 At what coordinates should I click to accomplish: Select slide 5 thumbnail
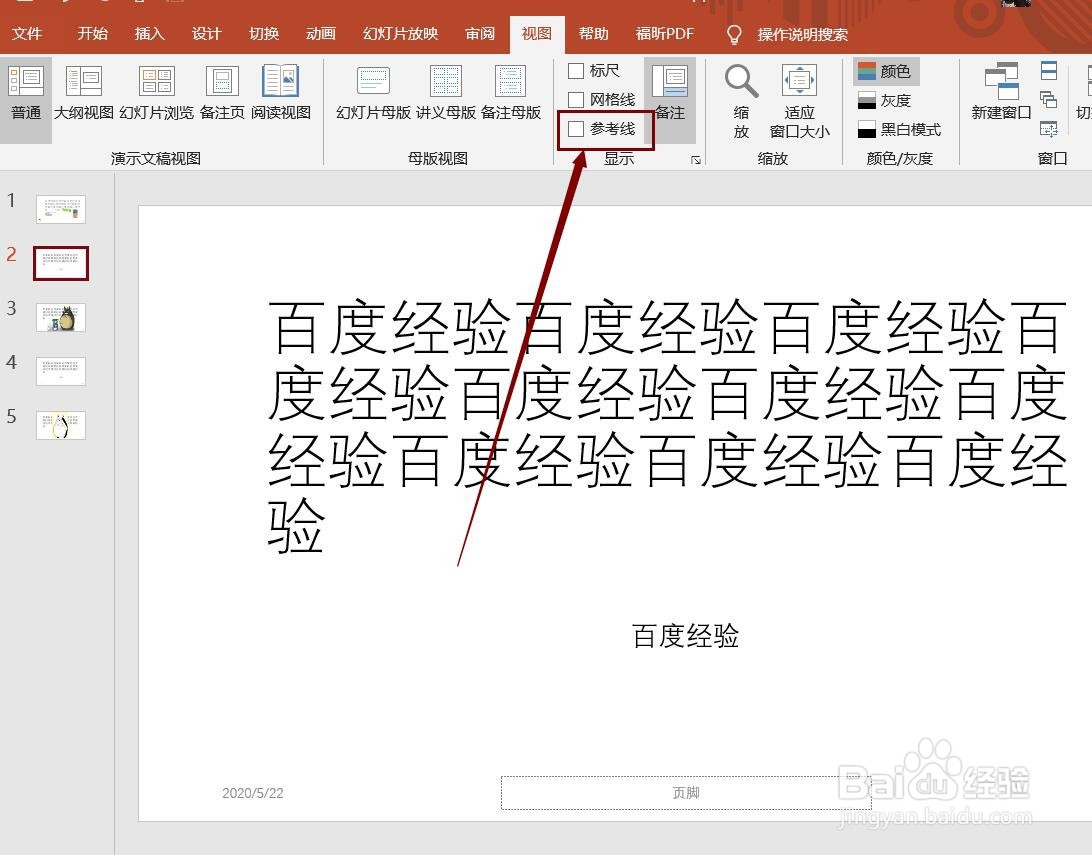click(x=61, y=425)
